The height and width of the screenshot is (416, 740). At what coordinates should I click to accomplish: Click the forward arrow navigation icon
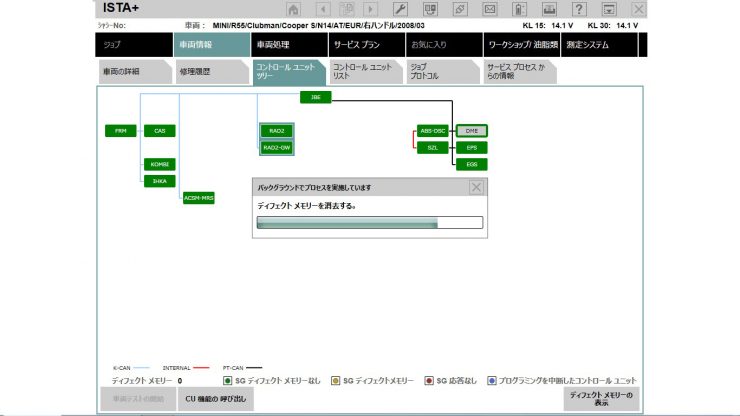[x=370, y=9]
